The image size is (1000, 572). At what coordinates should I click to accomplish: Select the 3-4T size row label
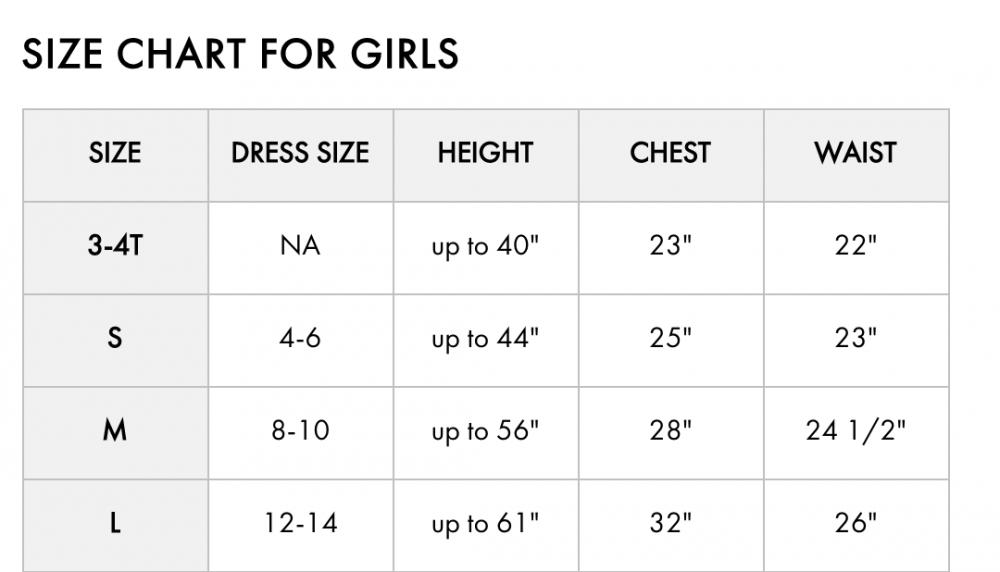pos(115,248)
